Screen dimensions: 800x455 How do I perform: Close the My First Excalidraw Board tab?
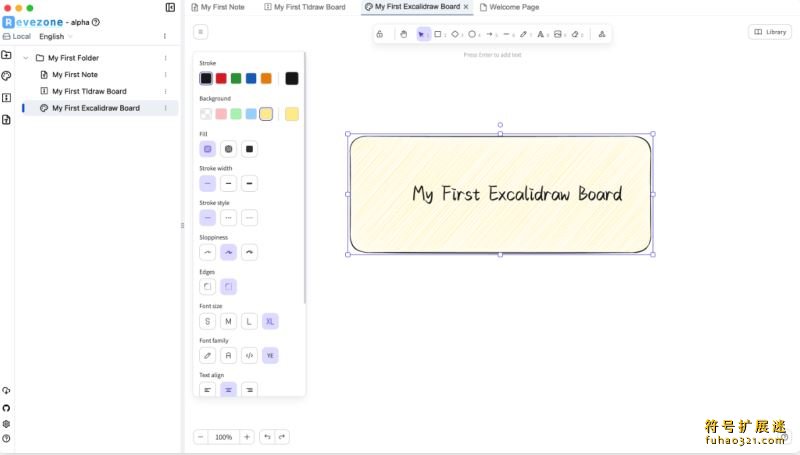[x=466, y=7]
